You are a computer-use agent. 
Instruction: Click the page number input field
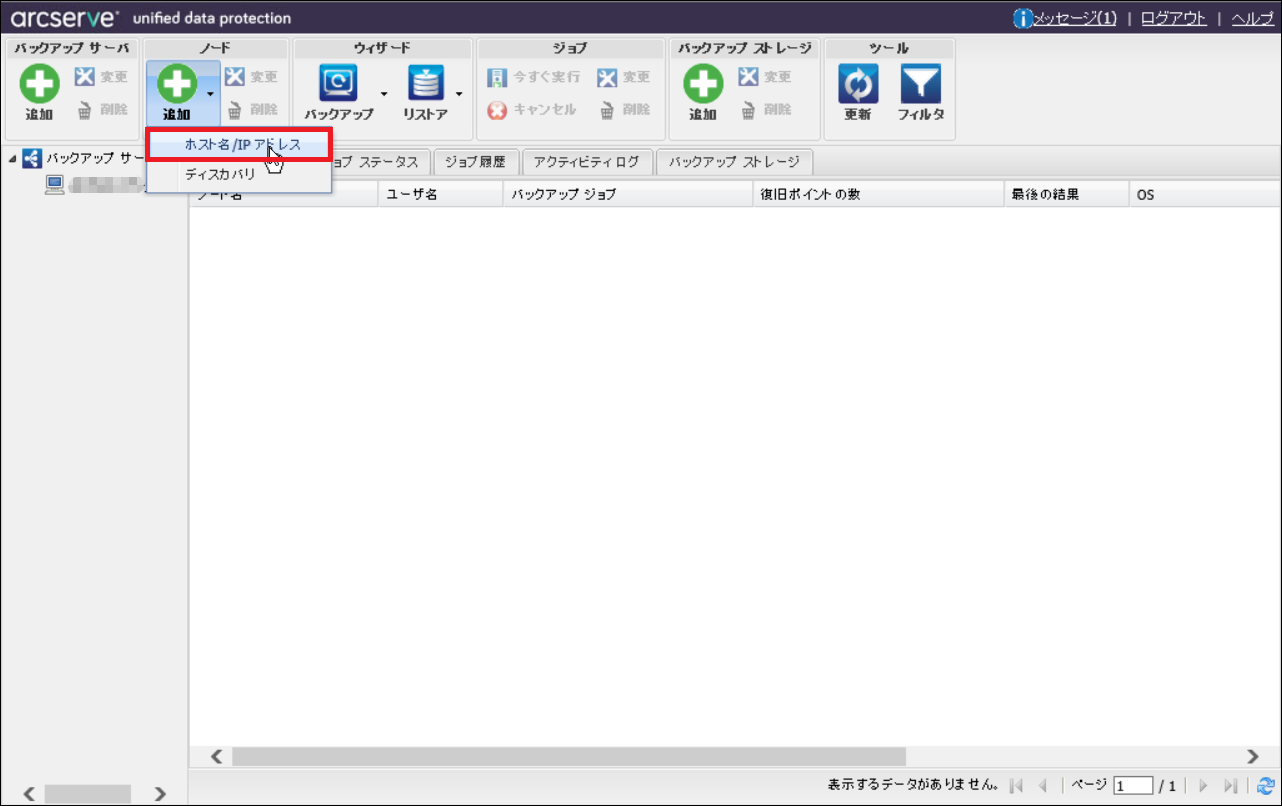click(1134, 786)
